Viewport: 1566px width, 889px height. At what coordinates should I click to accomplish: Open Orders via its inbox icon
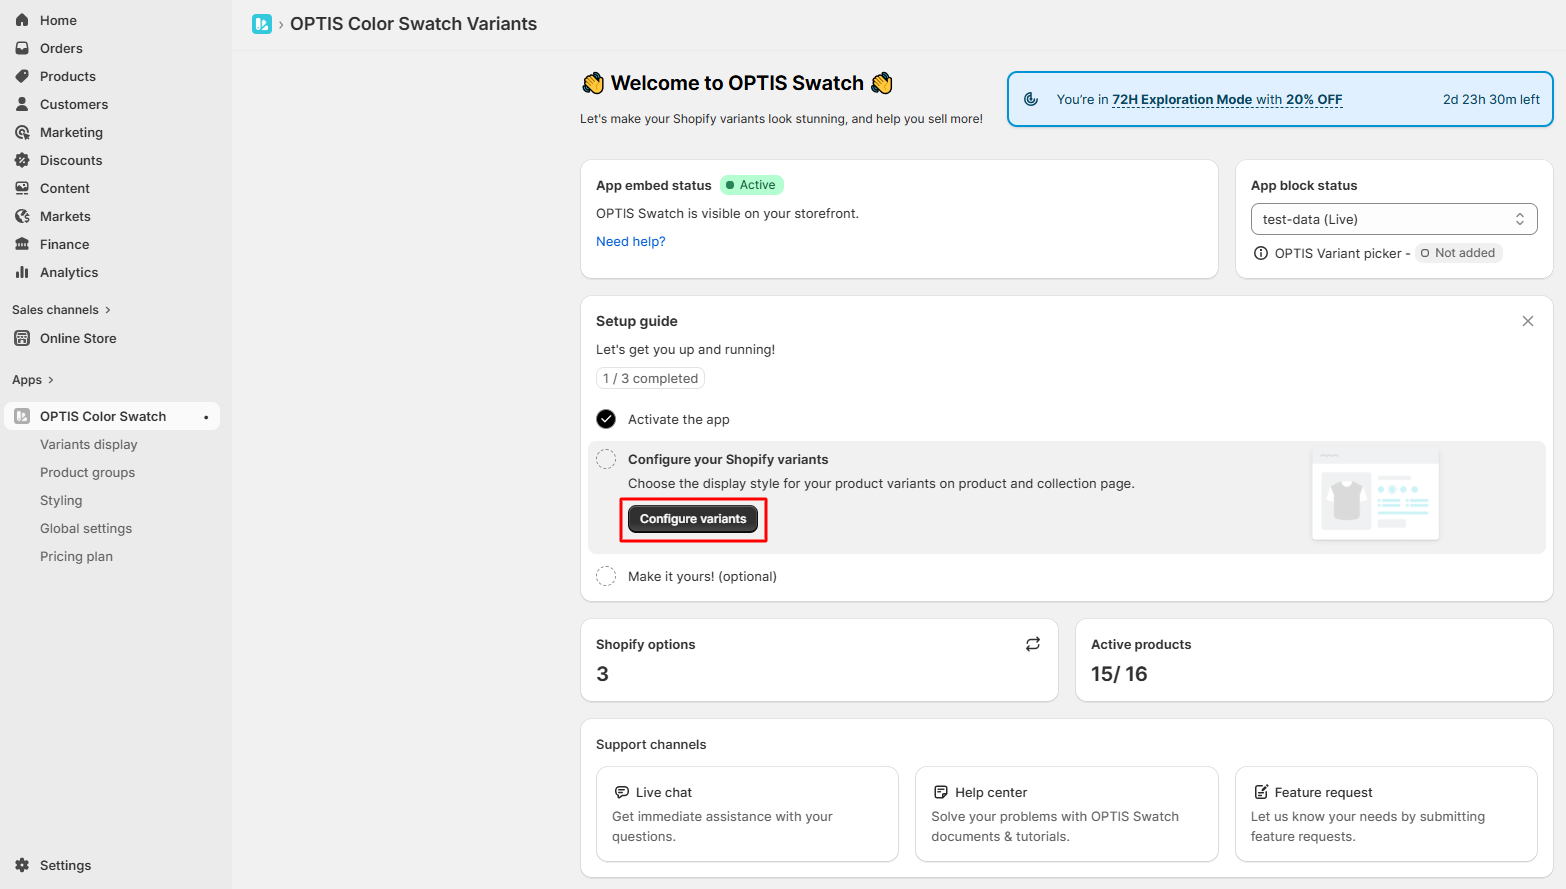pos(22,48)
